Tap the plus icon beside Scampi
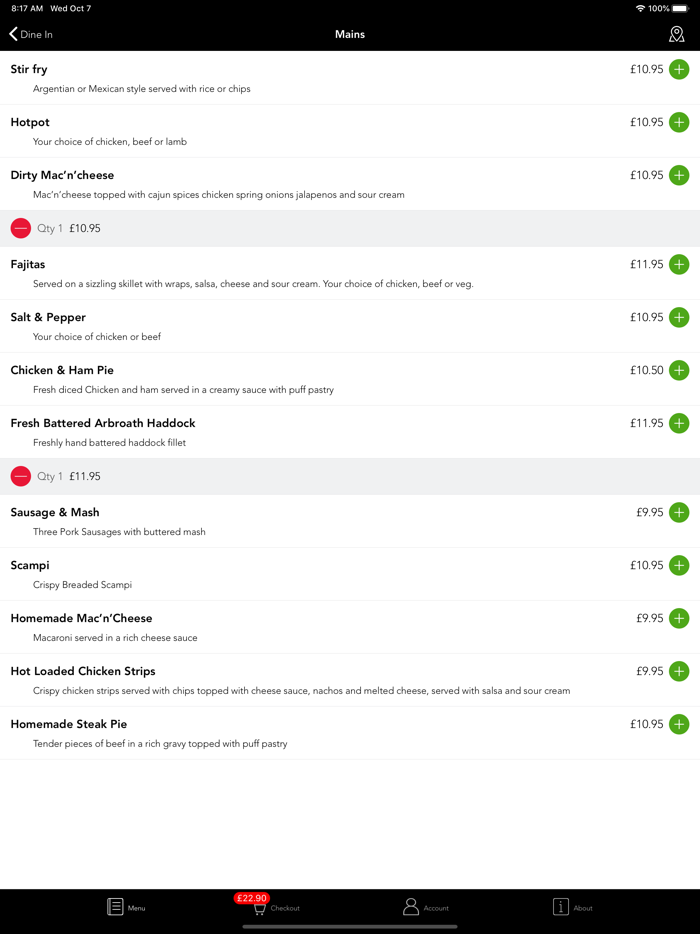The width and height of the screenshot is (700, 934). coord(679,565)
